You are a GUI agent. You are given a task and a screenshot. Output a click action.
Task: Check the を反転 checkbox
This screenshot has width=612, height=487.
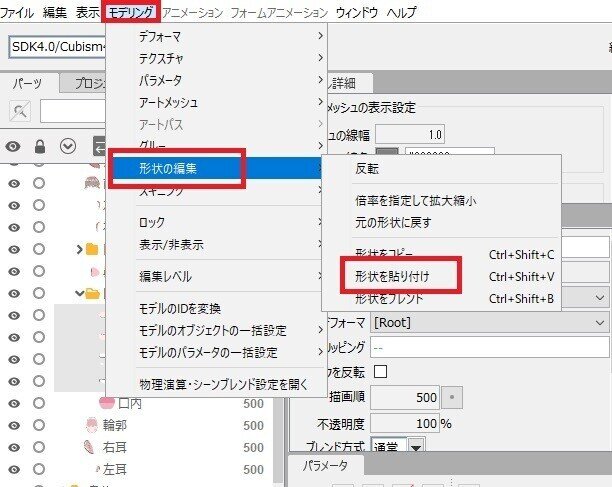(x=380, y=371)
